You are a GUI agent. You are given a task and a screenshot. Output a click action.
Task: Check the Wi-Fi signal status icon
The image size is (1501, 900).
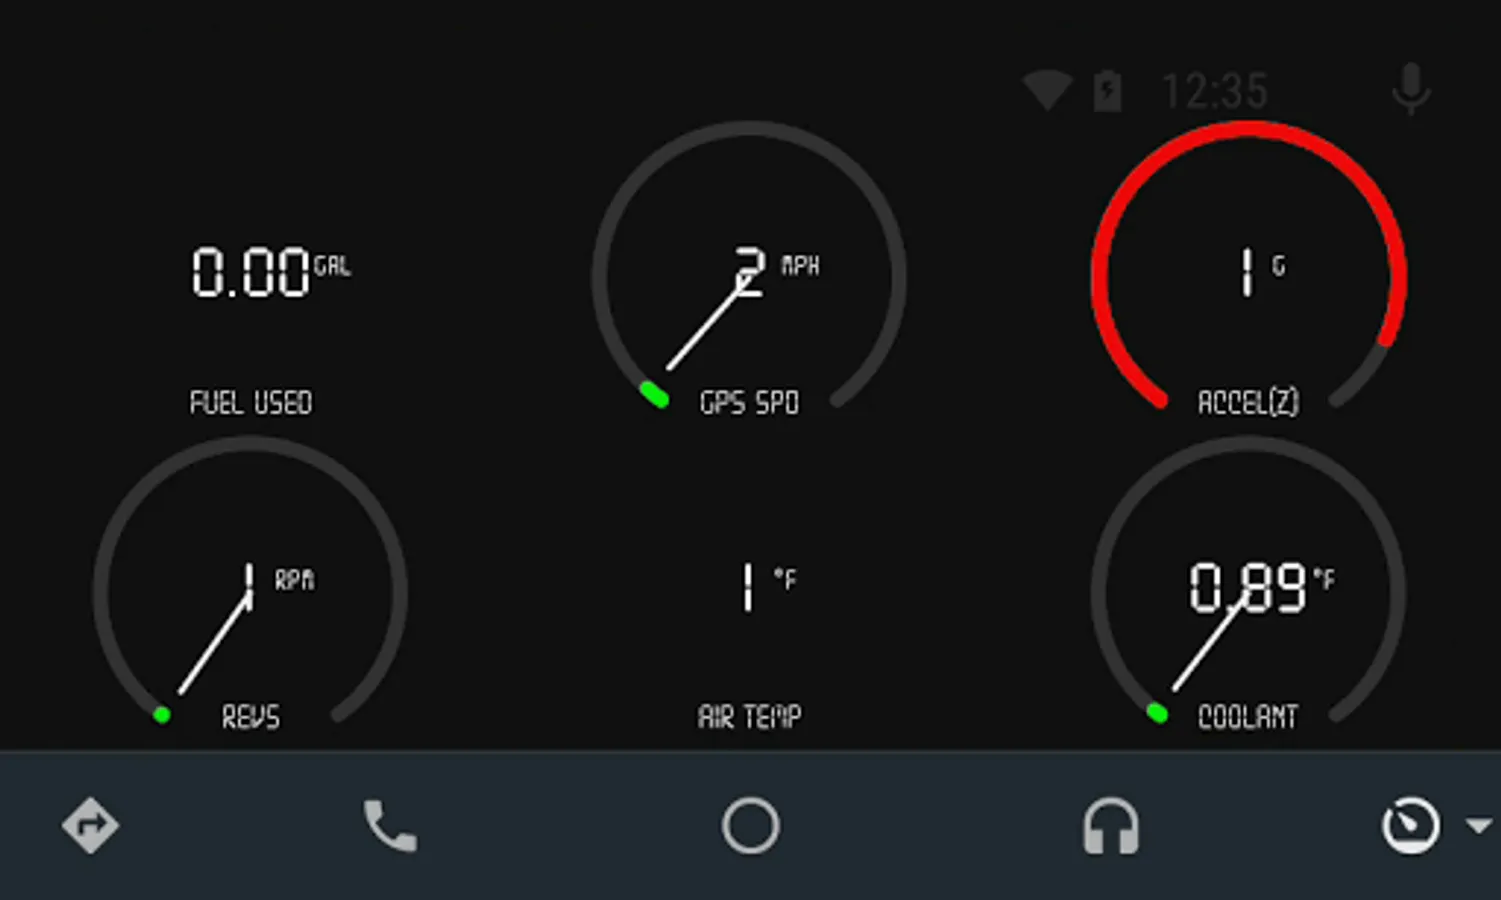(1047, 90)
